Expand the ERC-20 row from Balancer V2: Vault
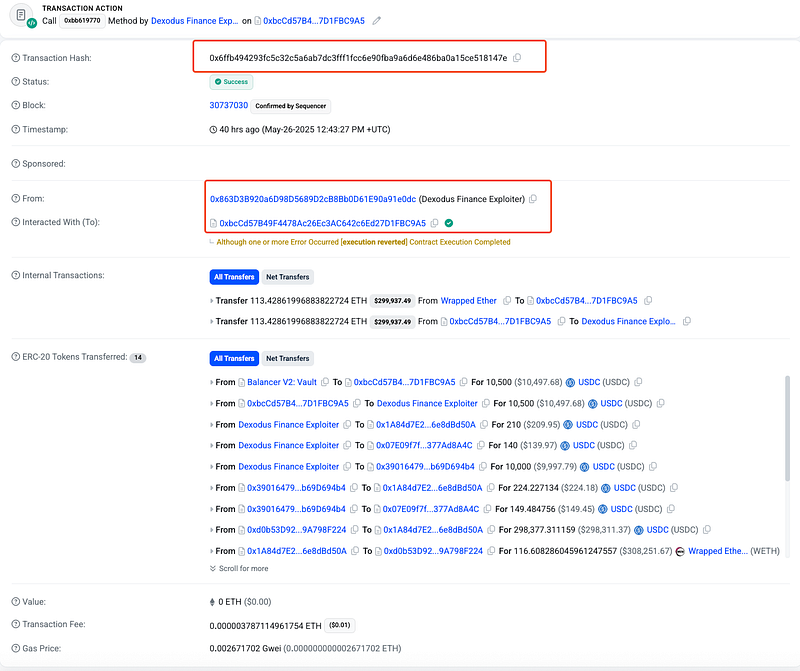This screenshot has width=800, height=671. 212,382
